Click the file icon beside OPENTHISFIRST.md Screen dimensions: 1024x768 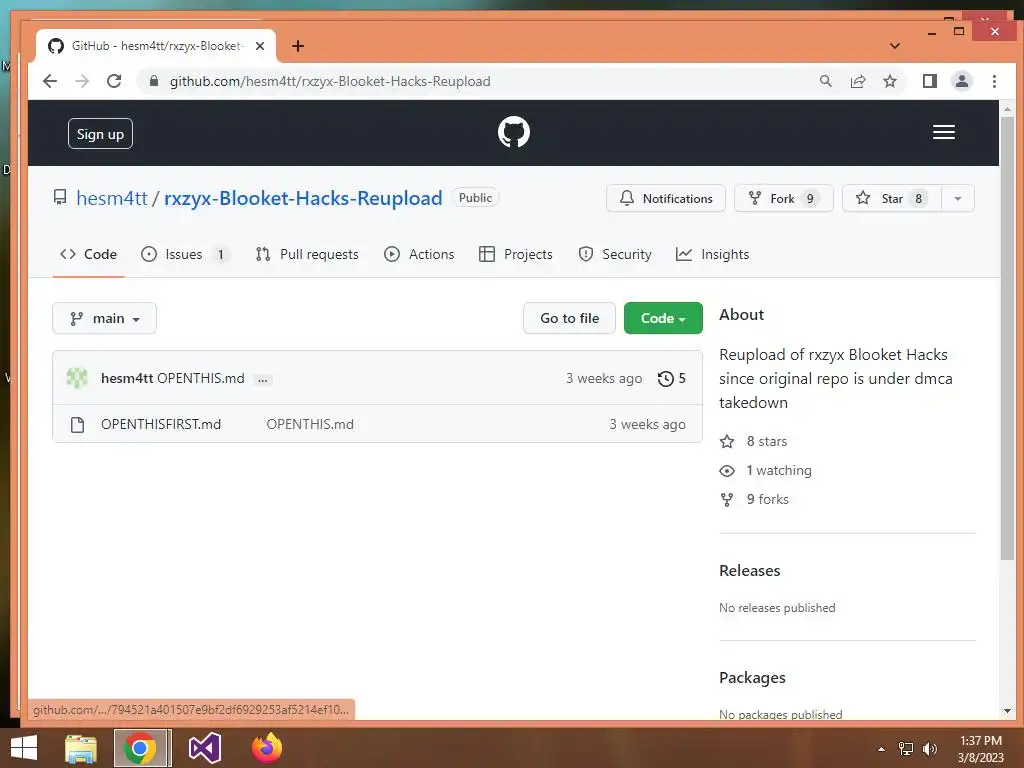click(x=77, y=424)
